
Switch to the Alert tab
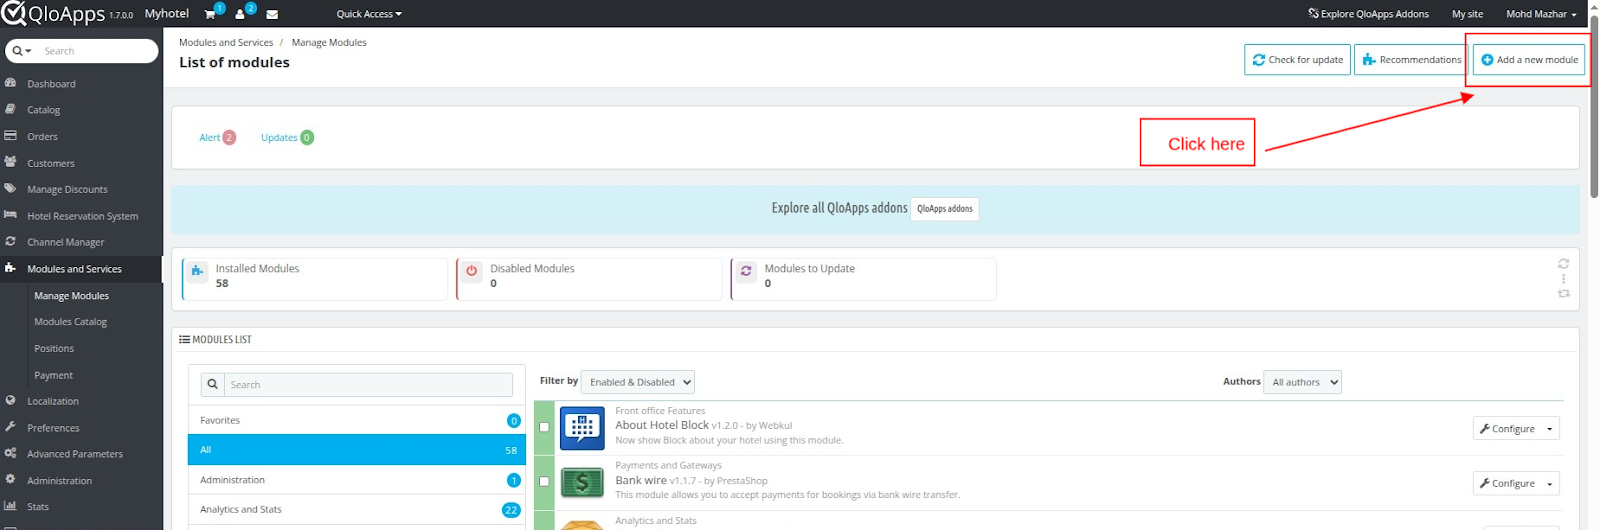click(x=217, y=138)
